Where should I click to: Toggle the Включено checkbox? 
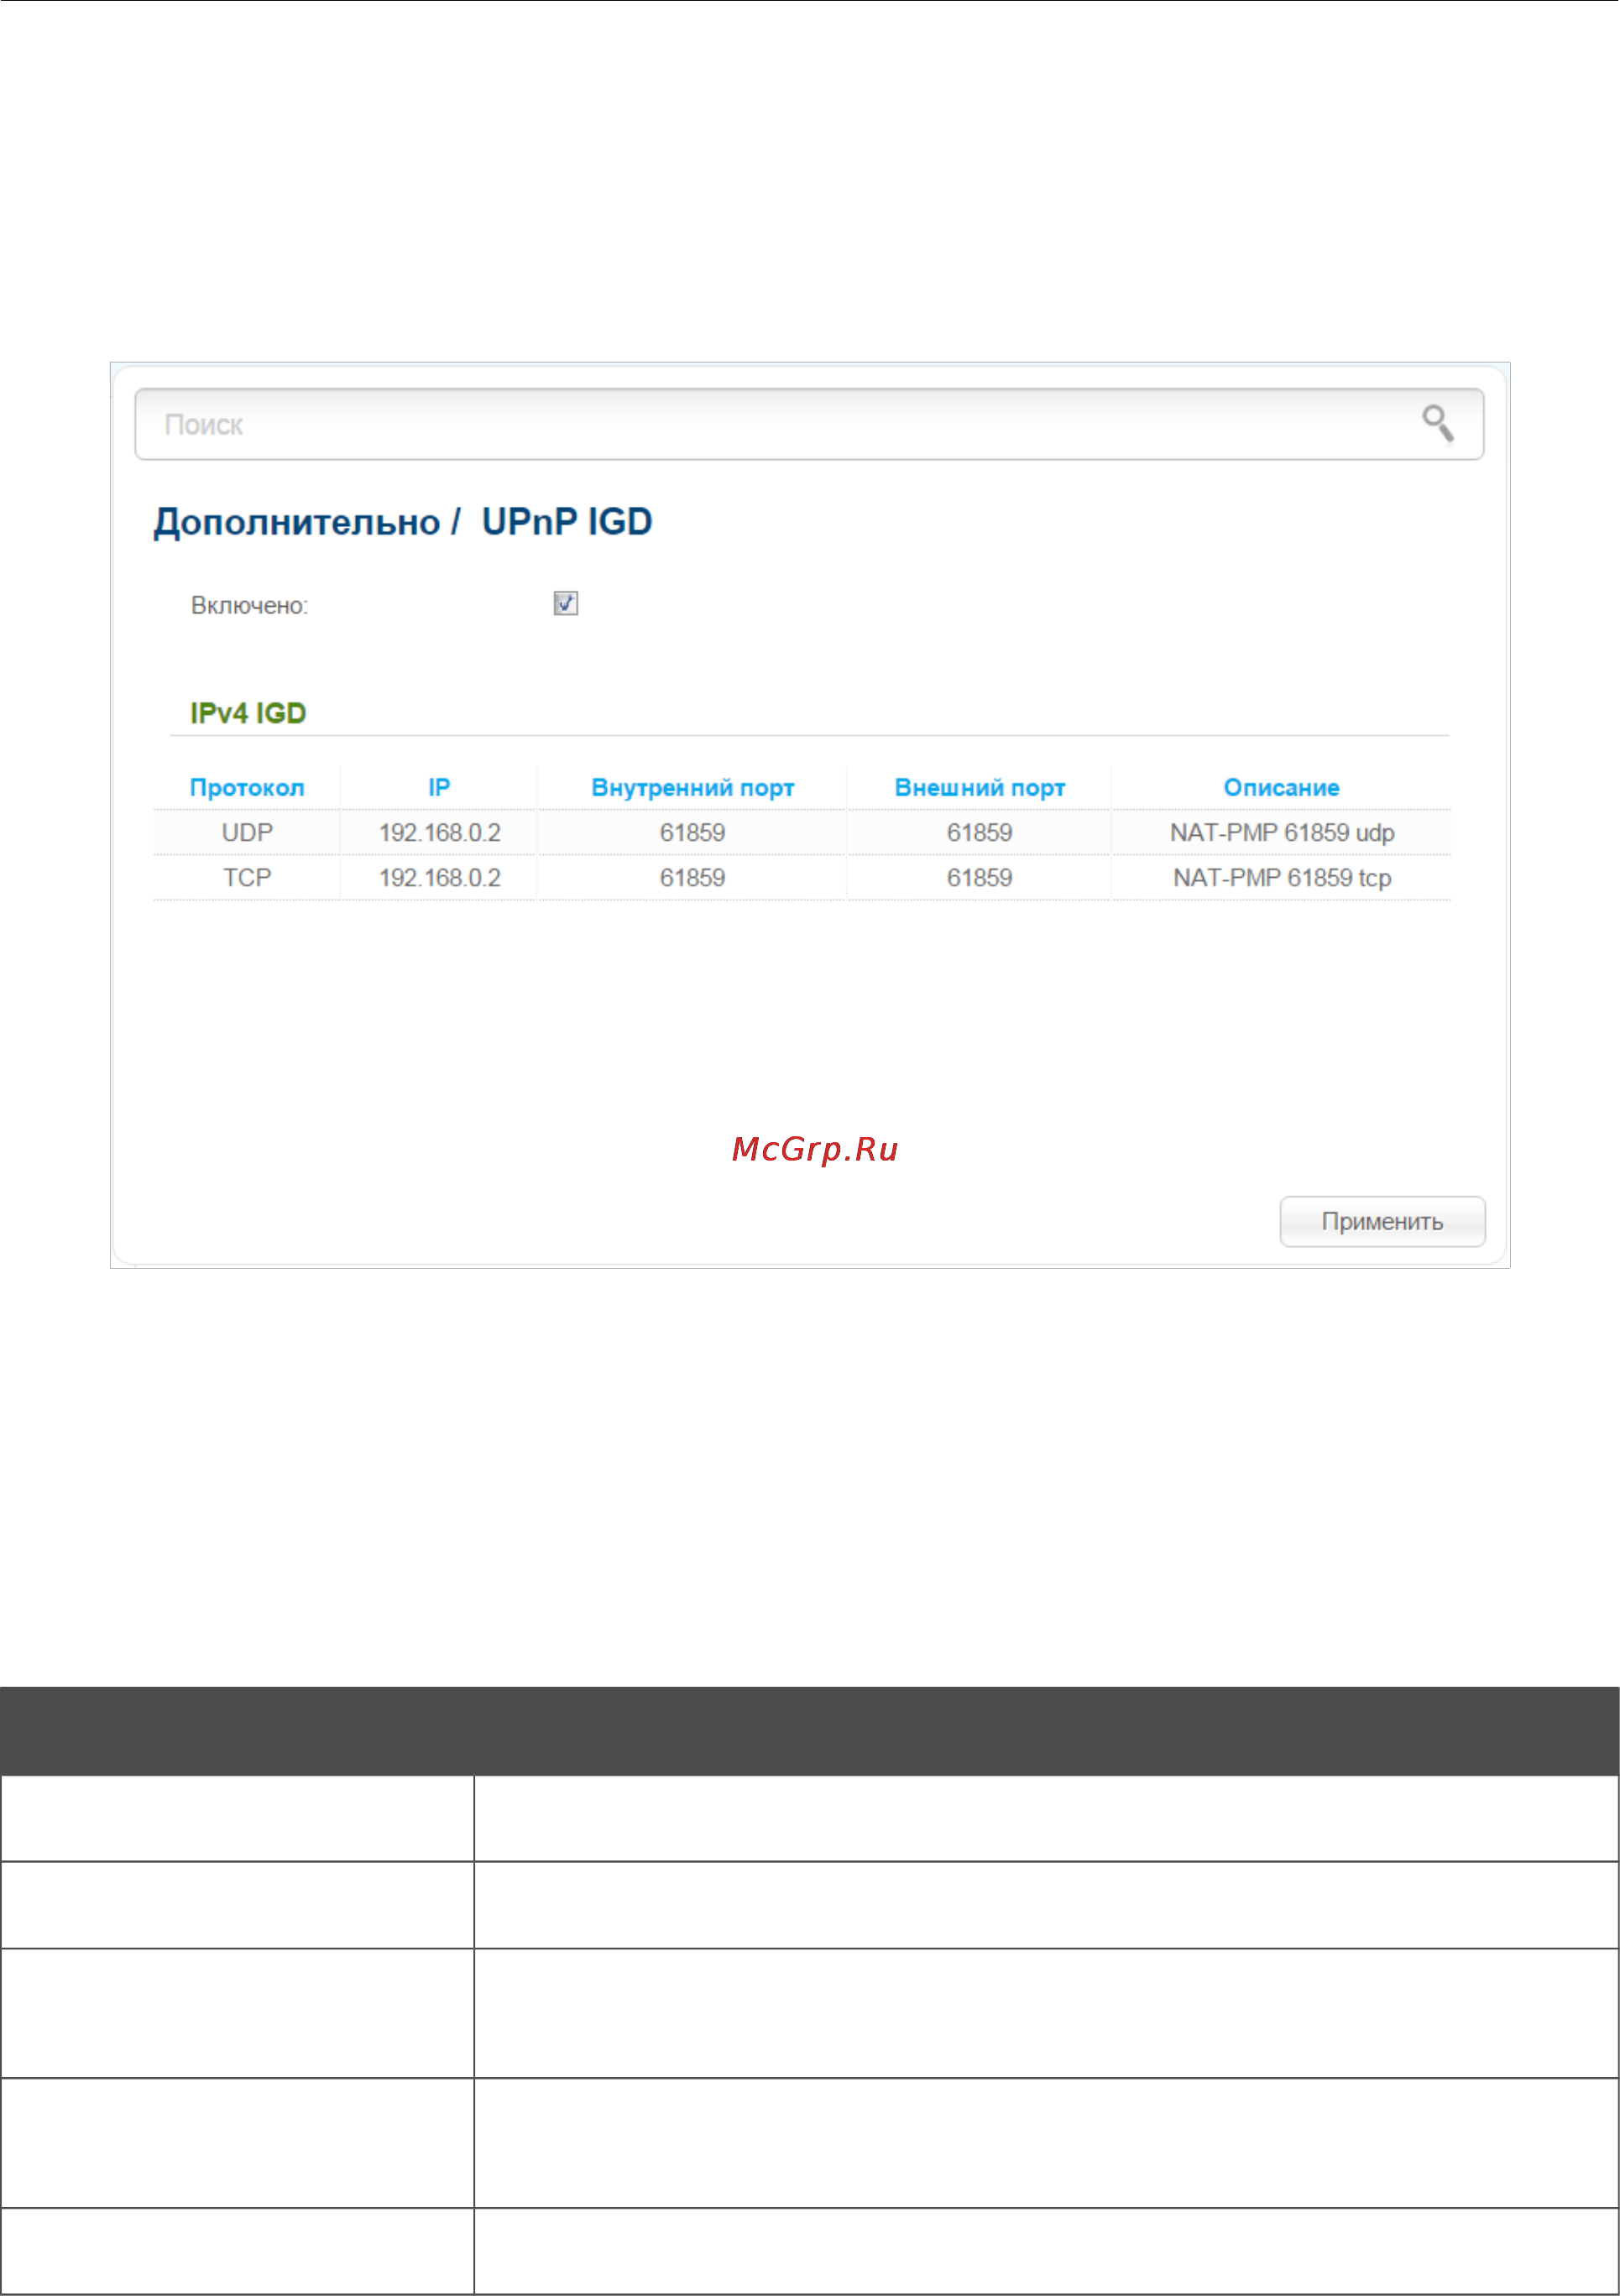[566, 603]
